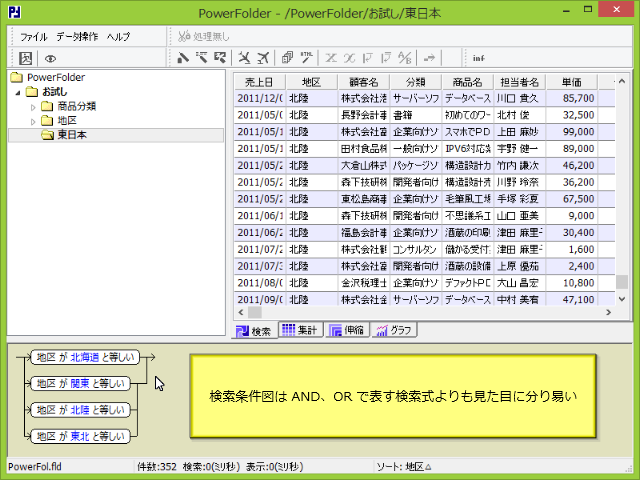
Task: Expand the 商品分類 folder node
Action: 33,107
